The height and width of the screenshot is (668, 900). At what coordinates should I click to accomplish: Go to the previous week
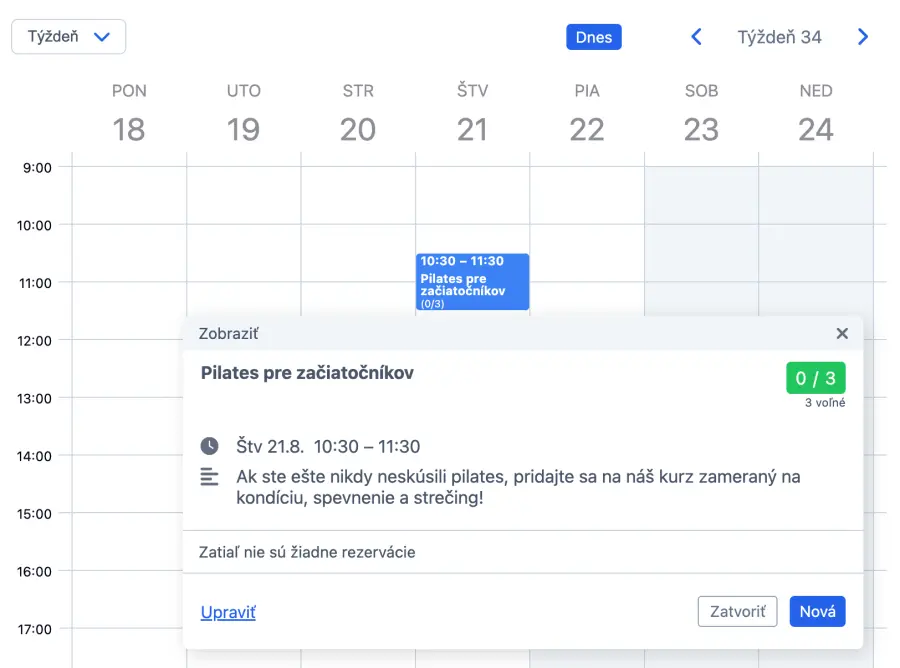click(697, 37)
